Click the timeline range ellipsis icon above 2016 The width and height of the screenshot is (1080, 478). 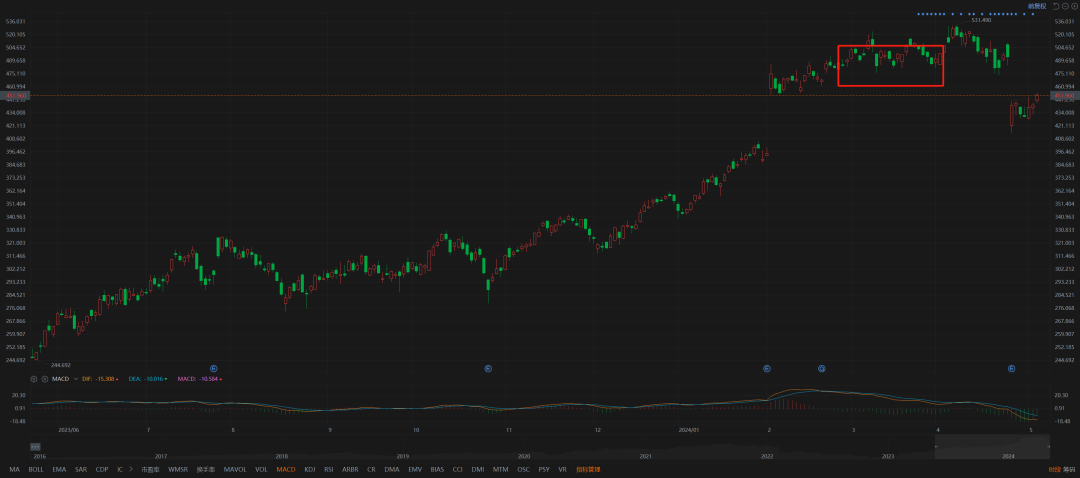(x=34, y=446)
